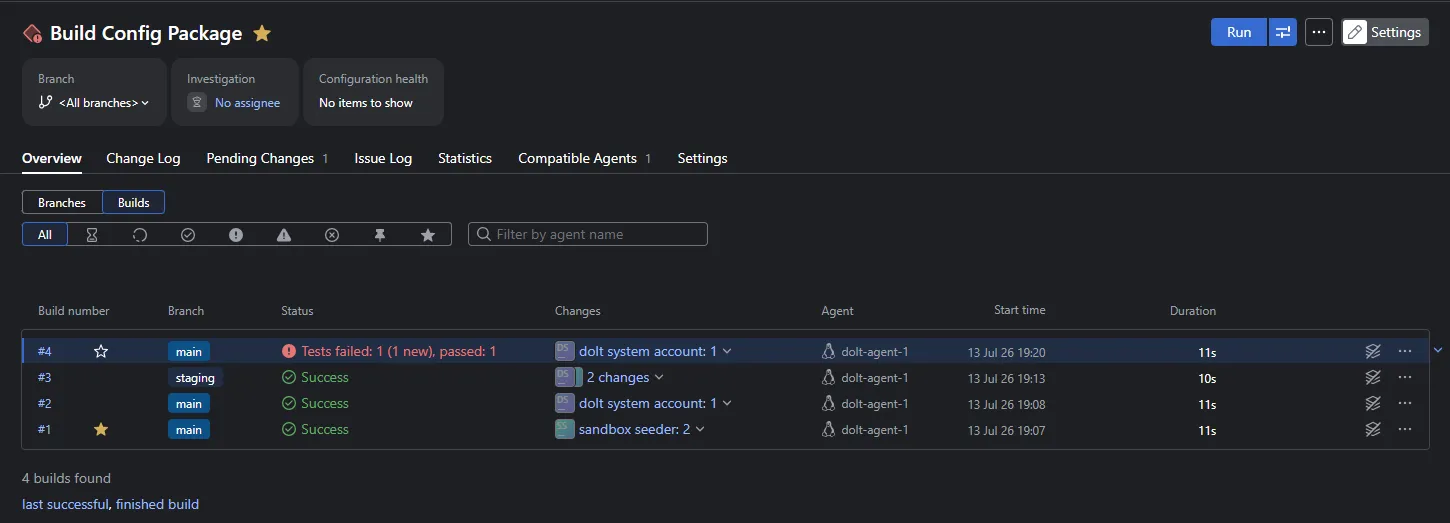Filter by successful builds checkmark icon
1450x523 pixels.
click(x=188, y=234)
